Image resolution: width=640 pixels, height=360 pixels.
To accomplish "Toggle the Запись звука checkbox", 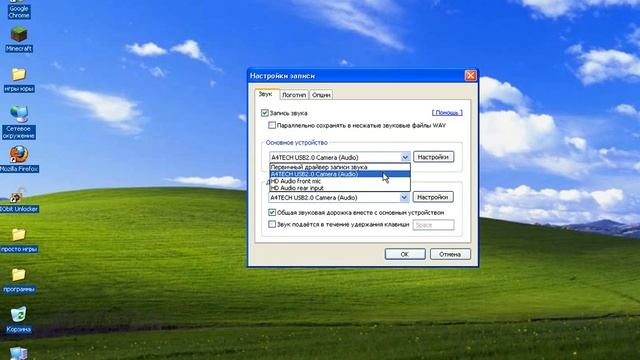I will [264, 113].
